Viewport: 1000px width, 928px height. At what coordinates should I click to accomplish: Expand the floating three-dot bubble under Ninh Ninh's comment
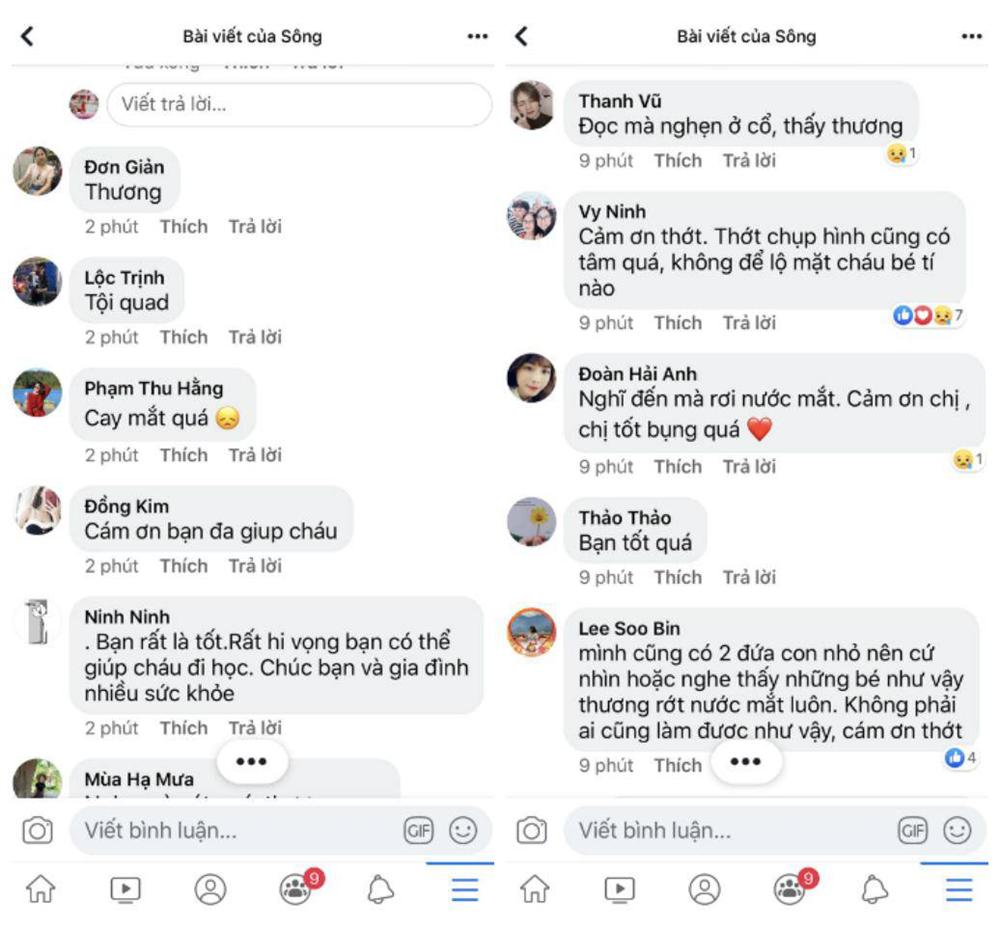251,762
